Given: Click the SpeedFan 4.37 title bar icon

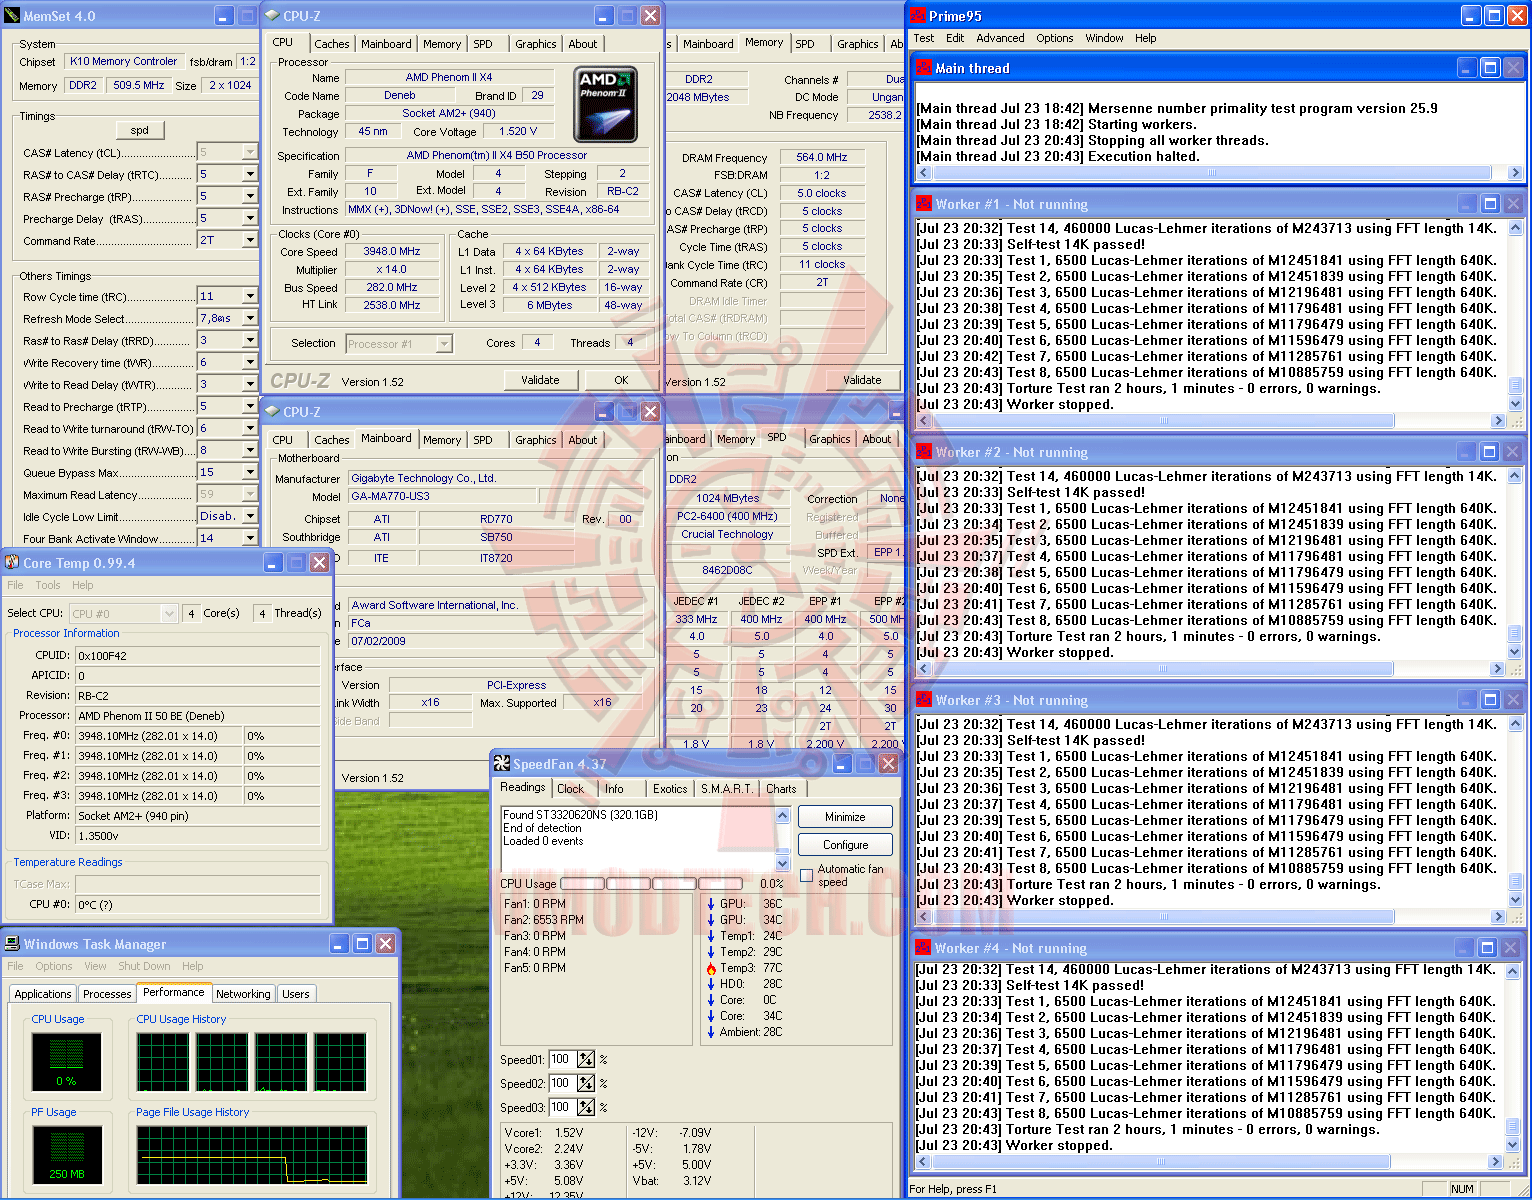Looking at the screenshot, I should (x=502, y=764).
